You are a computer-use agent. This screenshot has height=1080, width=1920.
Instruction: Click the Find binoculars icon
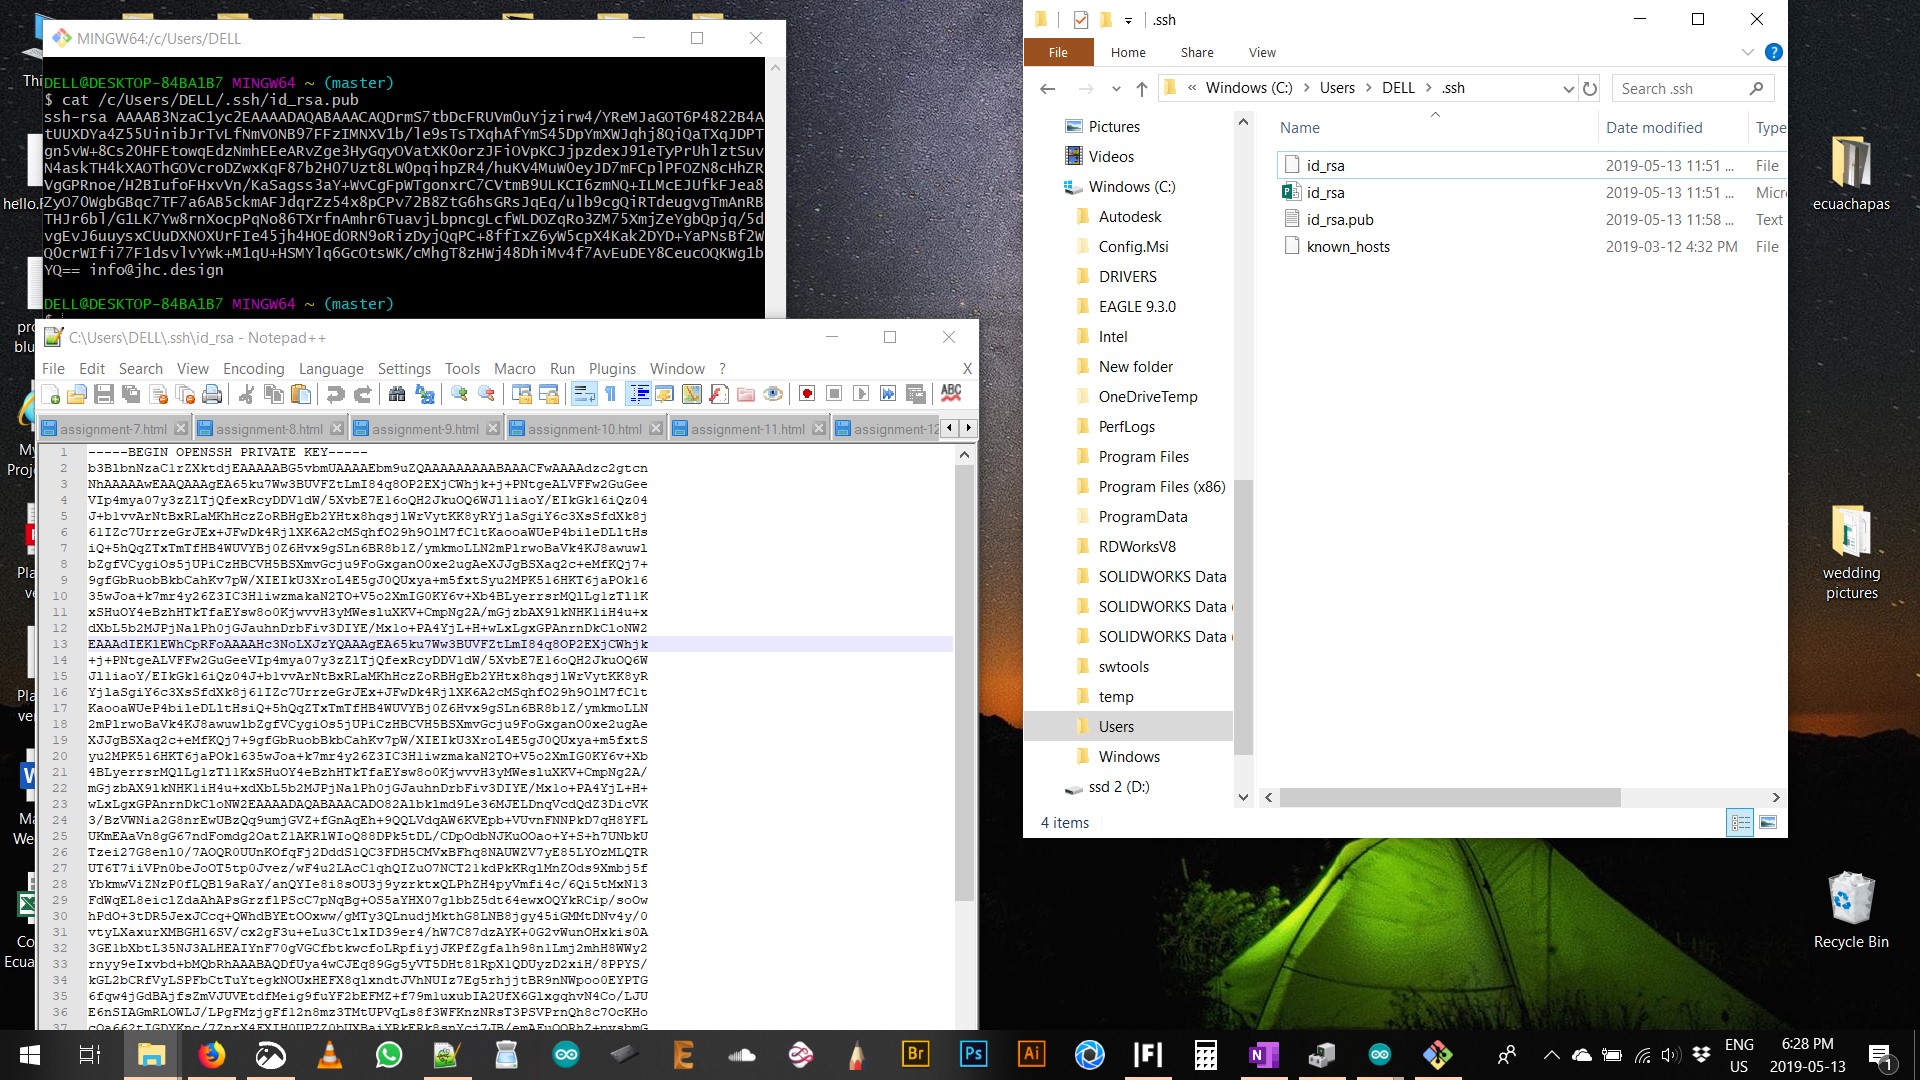(x=397, y=394)
